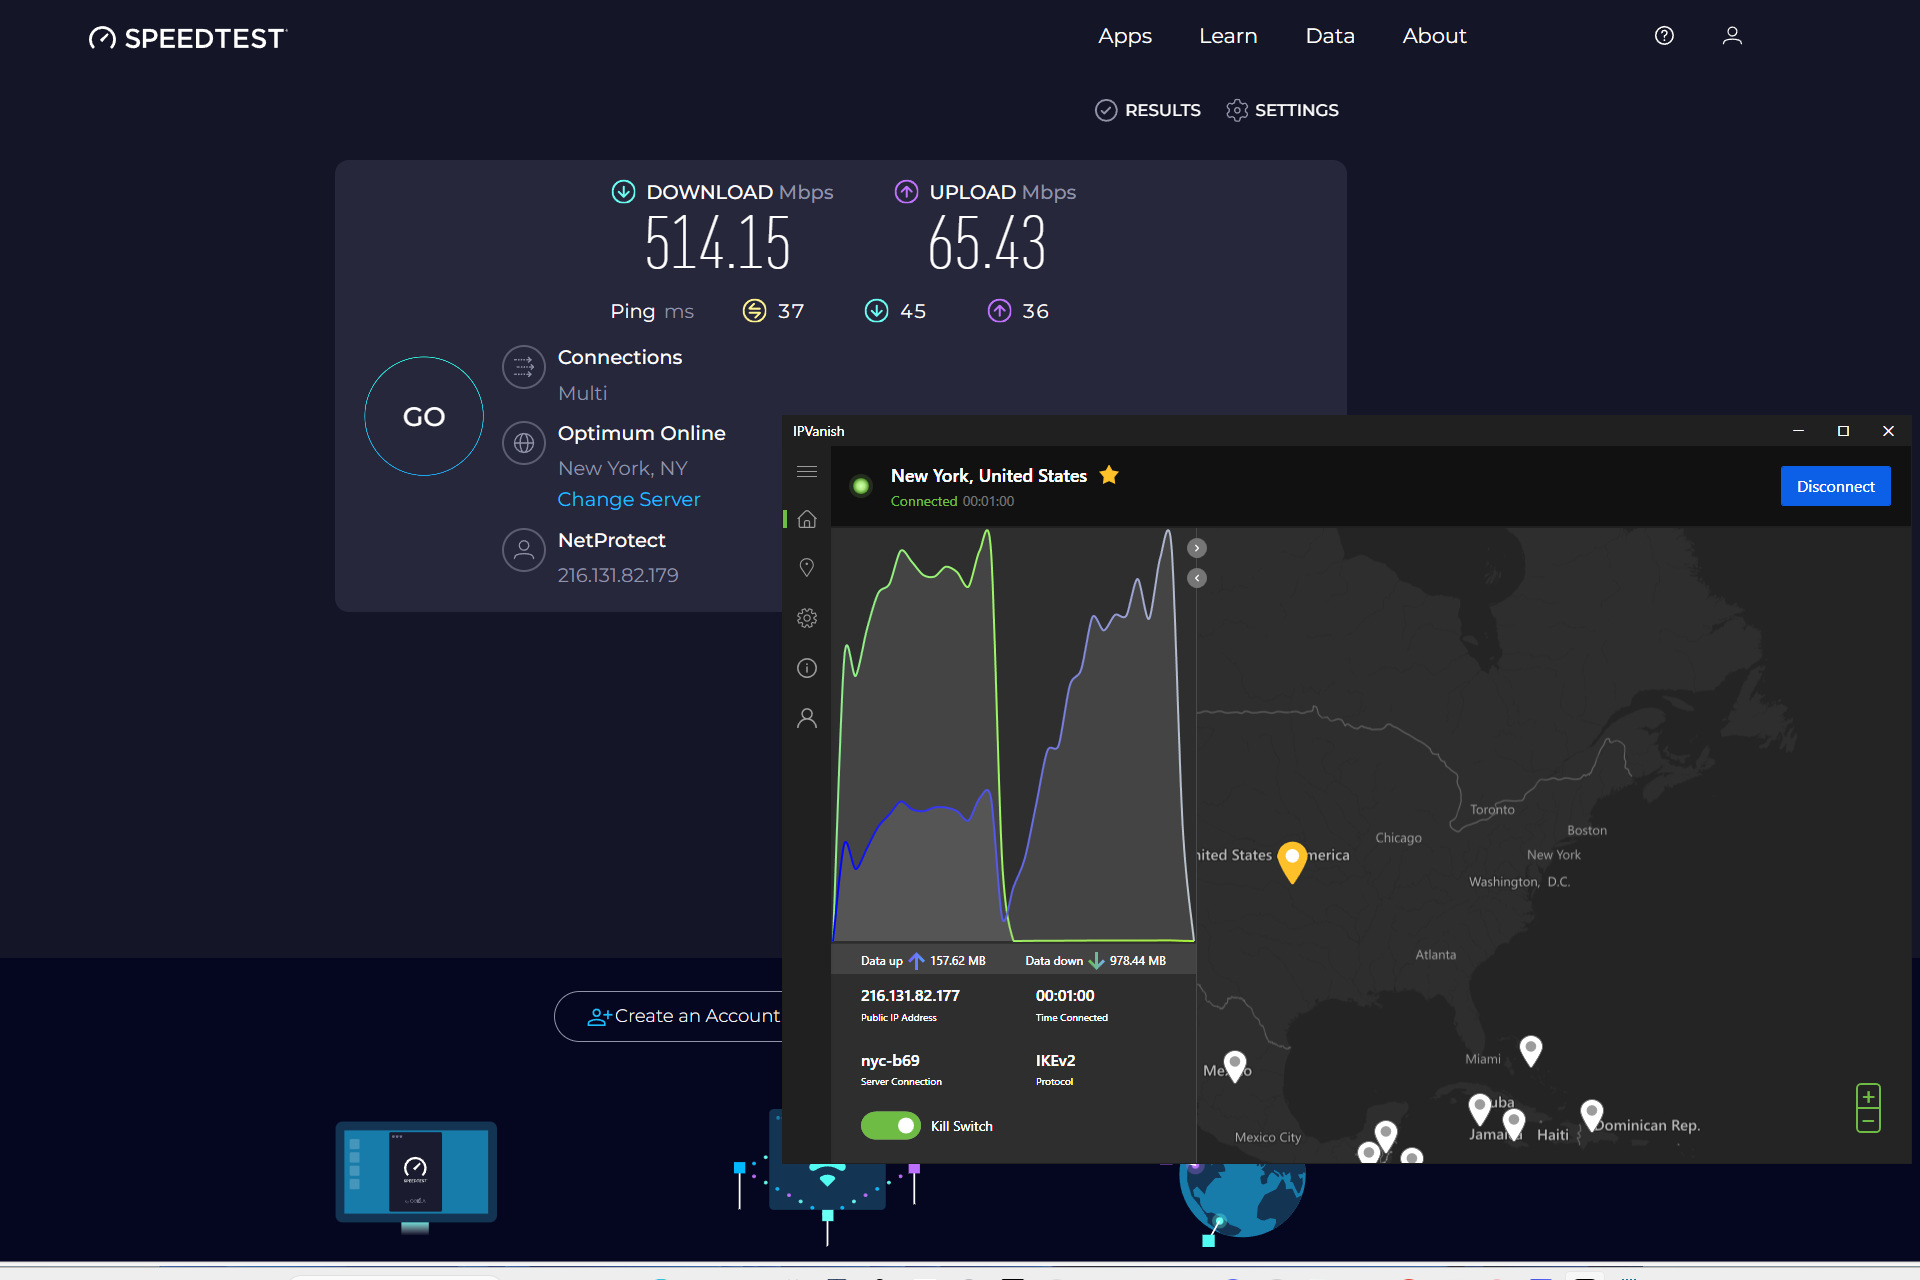Click the Data up 157.62 MB value
Image resolution: width=1920 pixels, height=1280 pixels.
pyautogui.click(x=958, y=961)
